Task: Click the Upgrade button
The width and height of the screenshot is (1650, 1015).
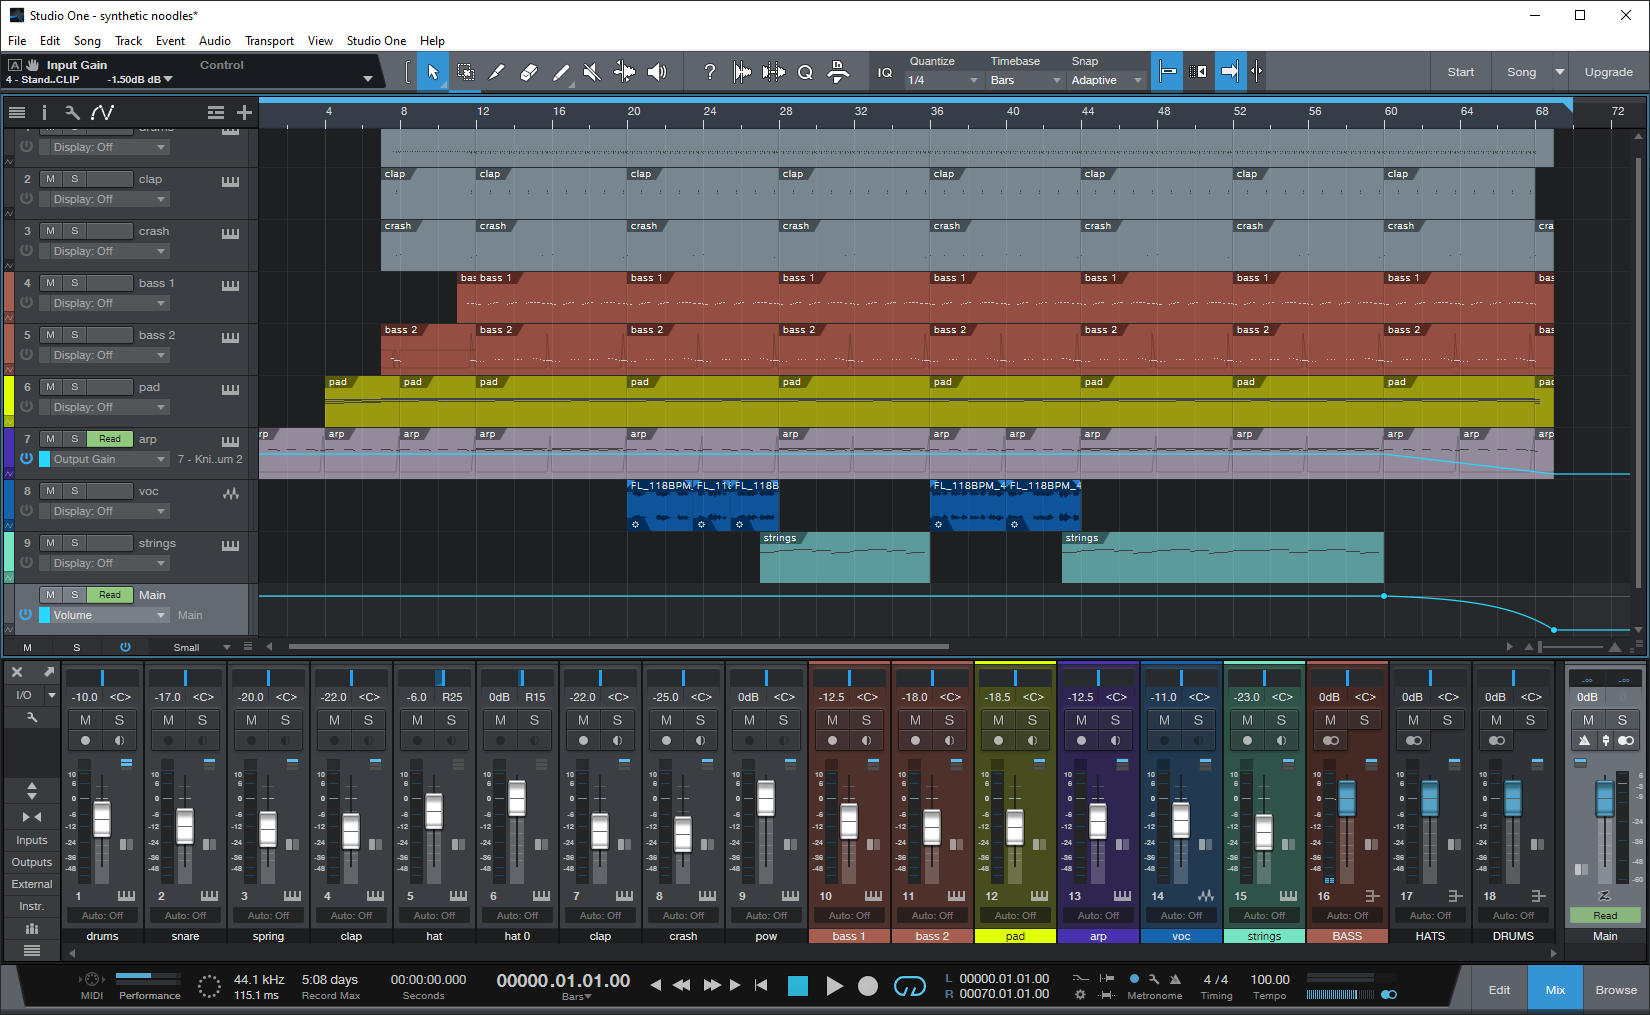Action: coord(1608,72)
